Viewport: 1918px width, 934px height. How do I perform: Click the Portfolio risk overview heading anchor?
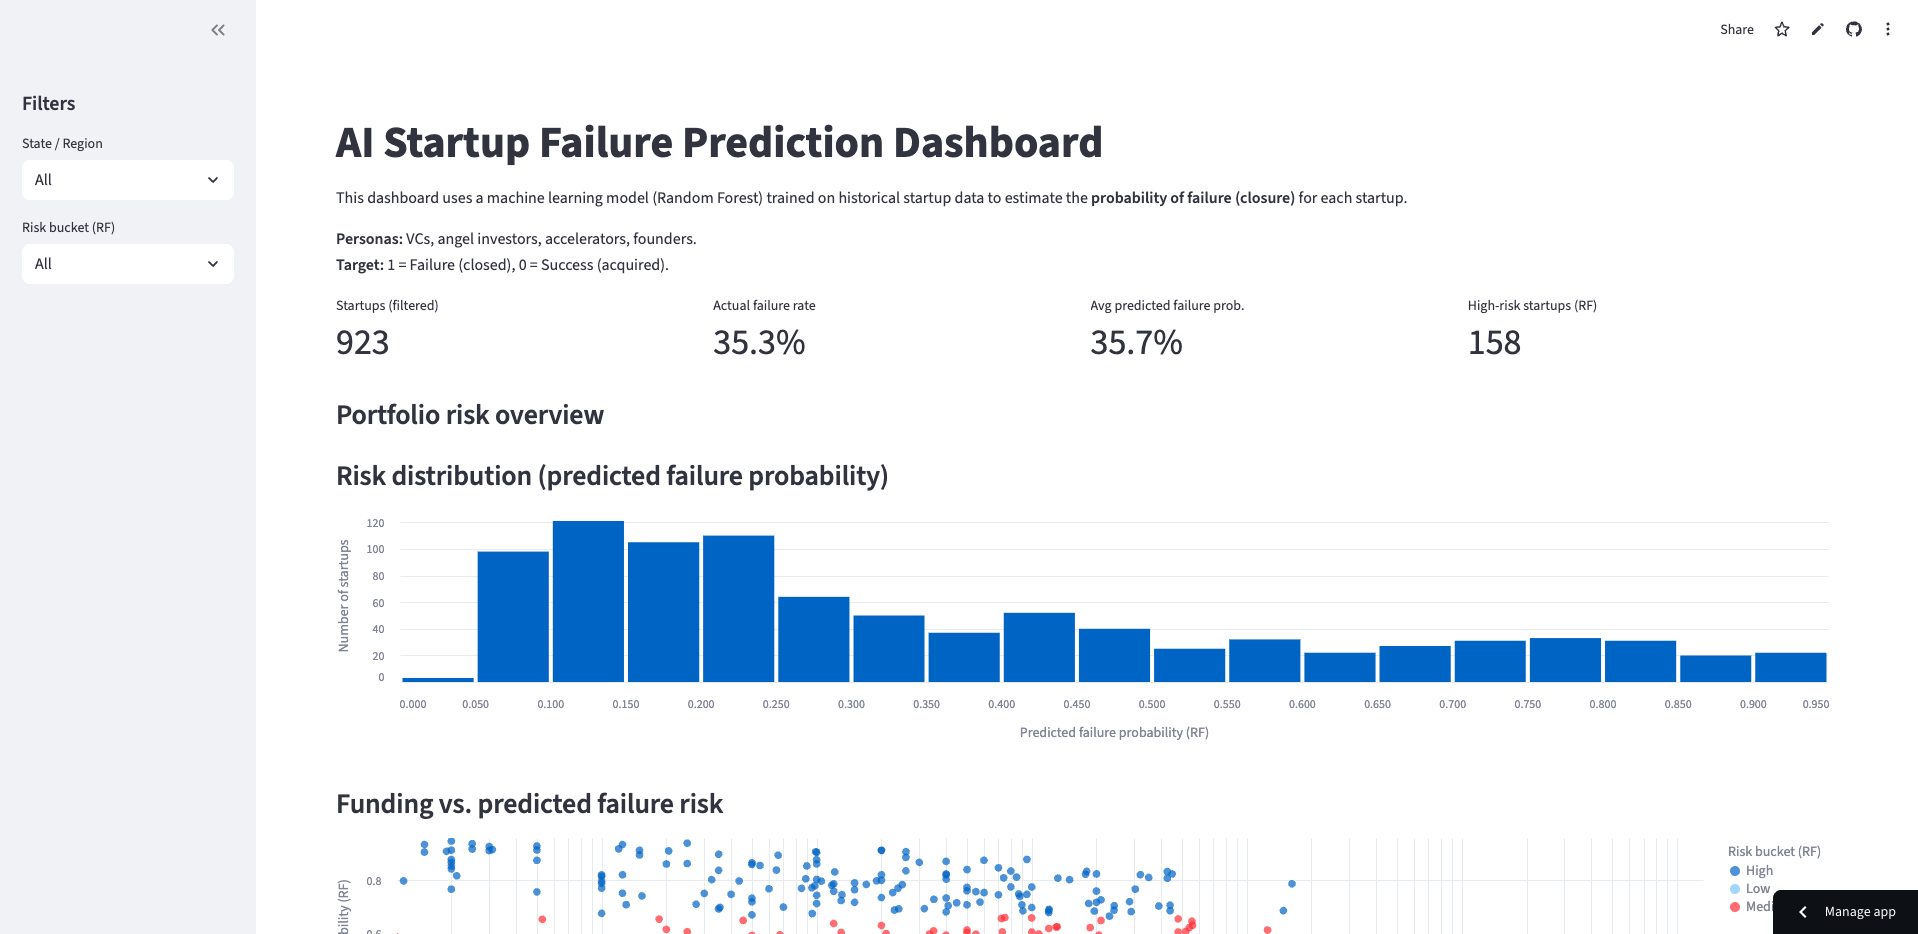[470, 414]
